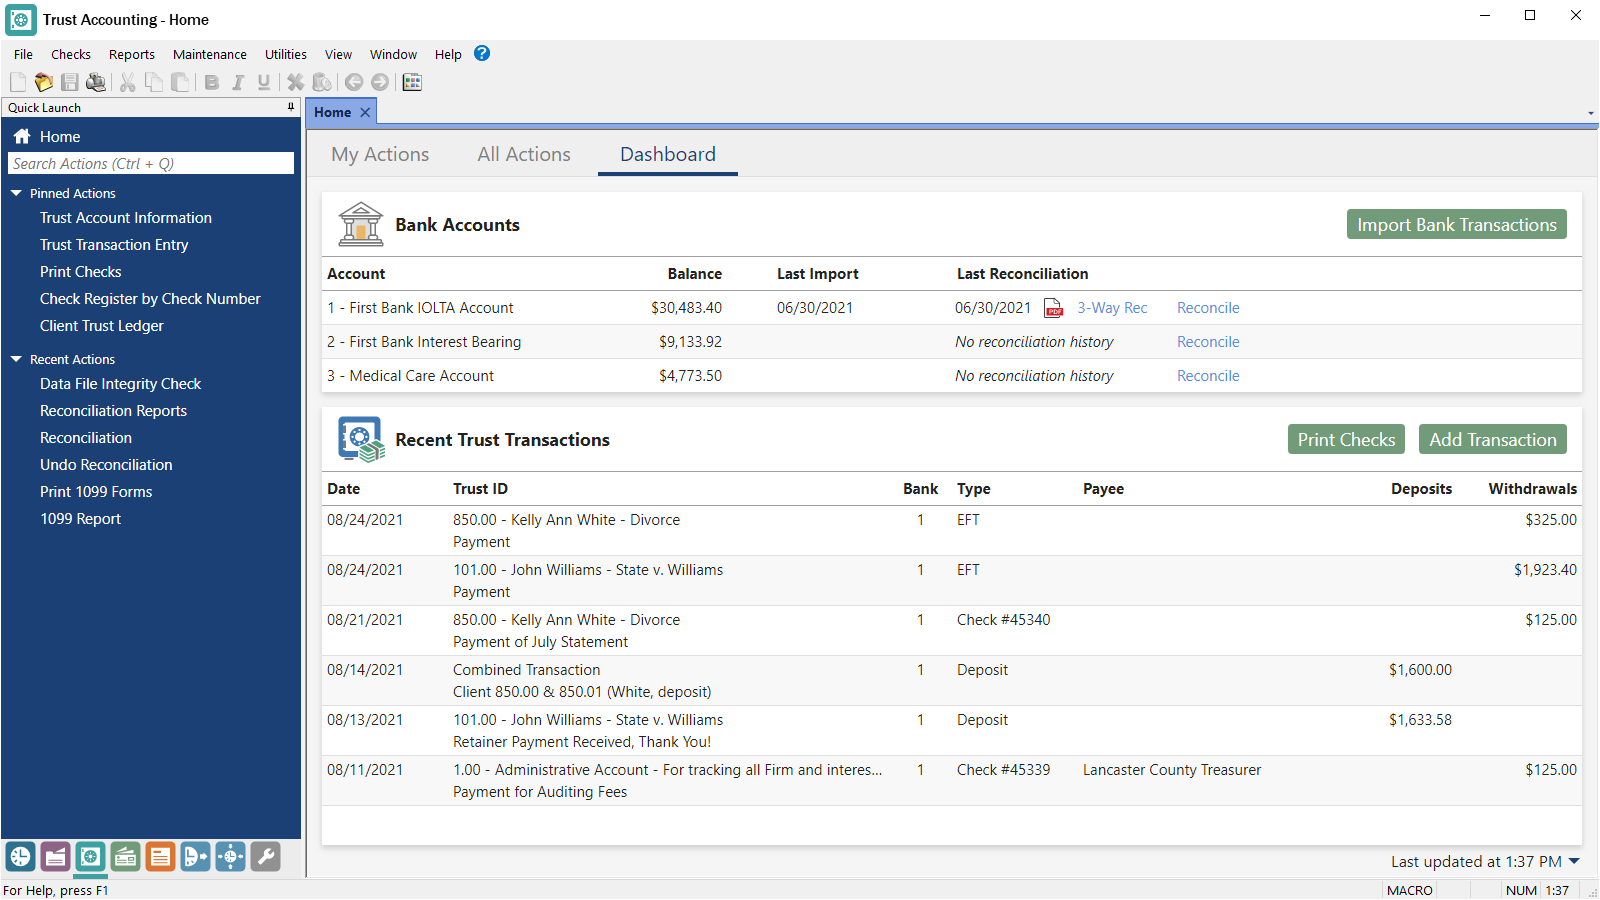
Task: Unpin the Quick Launch panel with the pin icon
Action: (290, 107)
